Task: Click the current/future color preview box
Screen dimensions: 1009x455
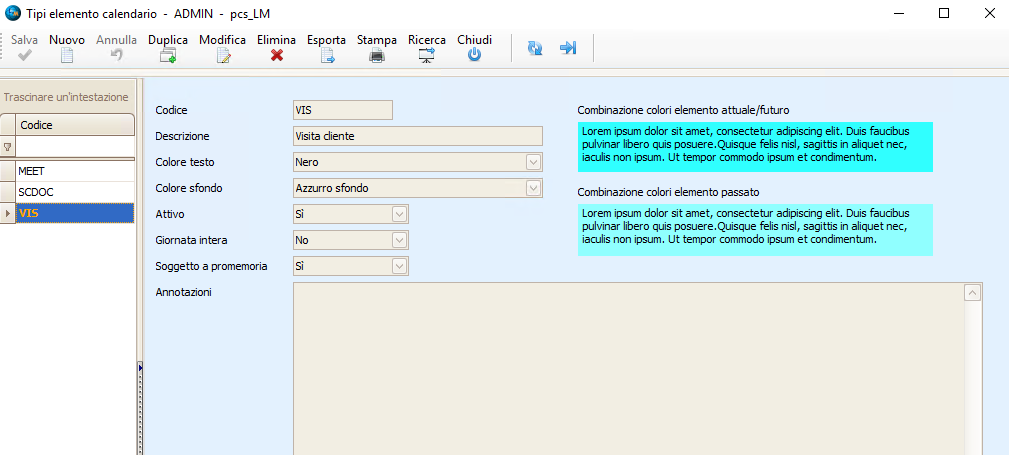Action: (755, 146)
